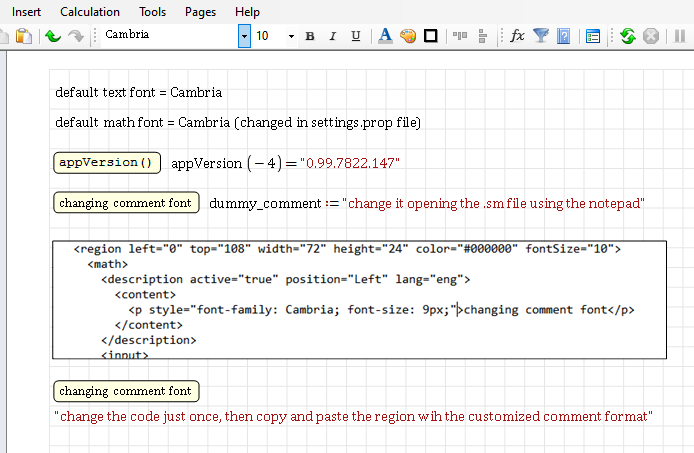This screenshot has height=453, width=694.
Task: Undo the last action
Action: coord(52,36)
